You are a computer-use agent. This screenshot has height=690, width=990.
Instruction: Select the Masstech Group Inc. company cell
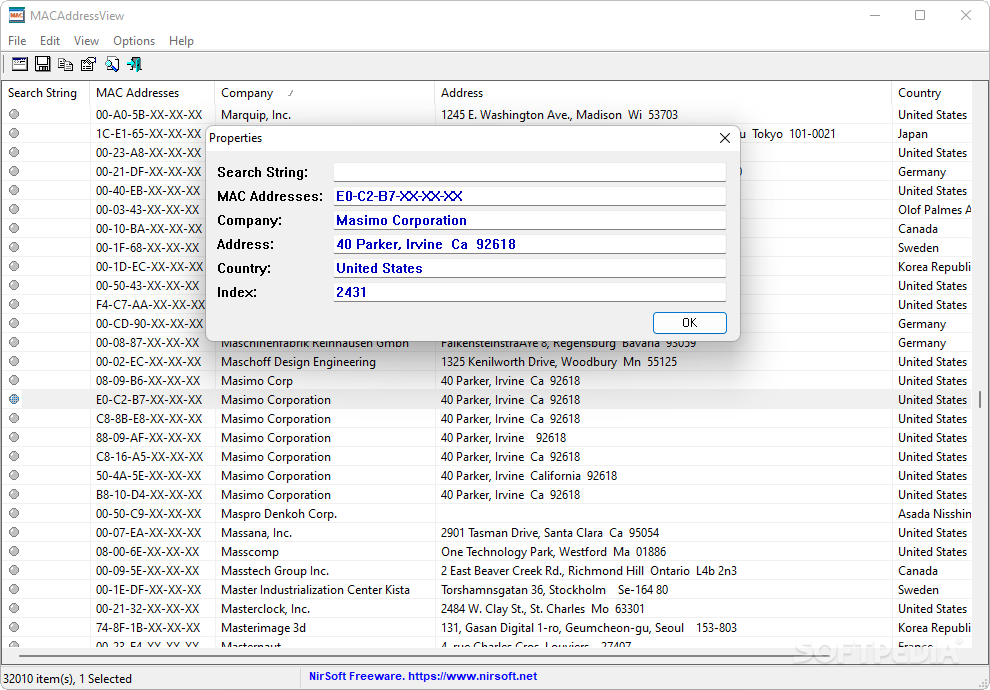pyautogui.click(x=275, y=571)
